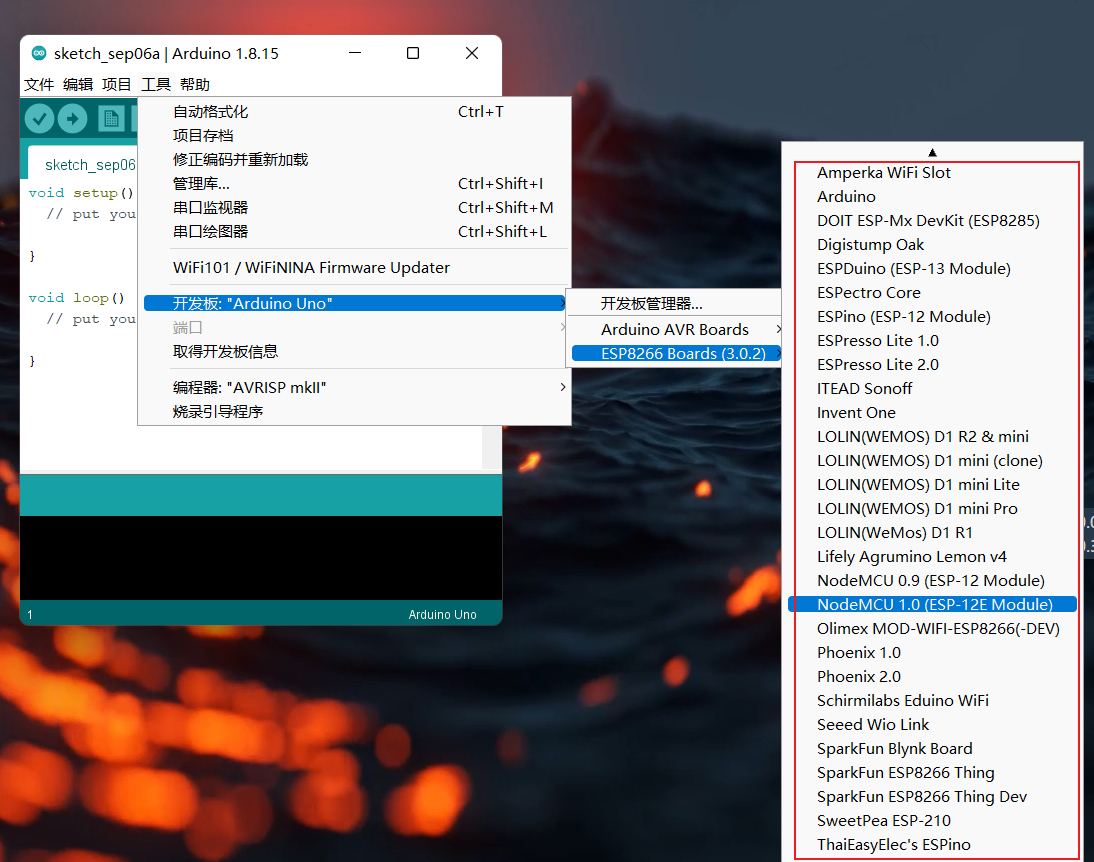This screenshot has height=862, width=1094.
Task: Select Phoenix 2.0 board
Action: point(932,677)
